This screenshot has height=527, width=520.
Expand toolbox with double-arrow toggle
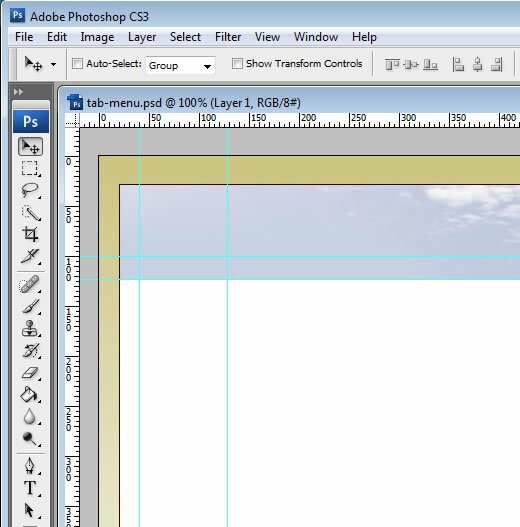coord(18,92)
